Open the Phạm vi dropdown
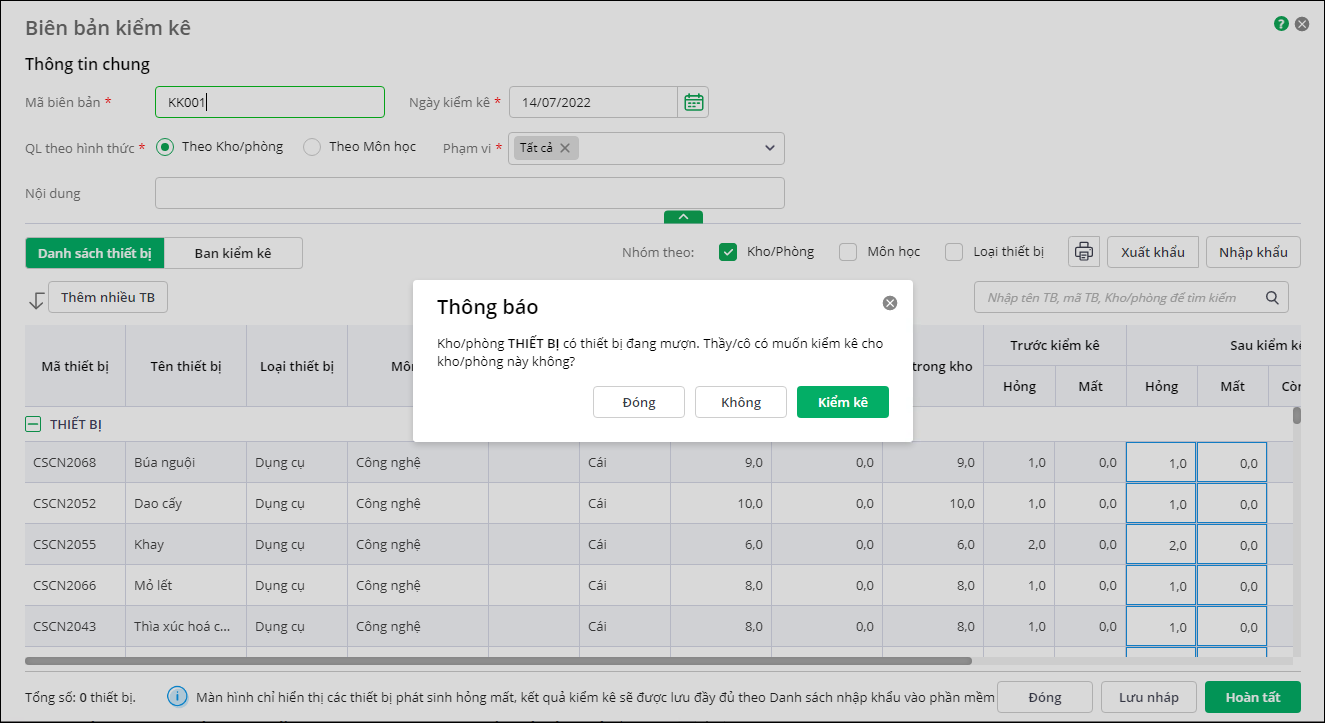 tap(770, 148)
